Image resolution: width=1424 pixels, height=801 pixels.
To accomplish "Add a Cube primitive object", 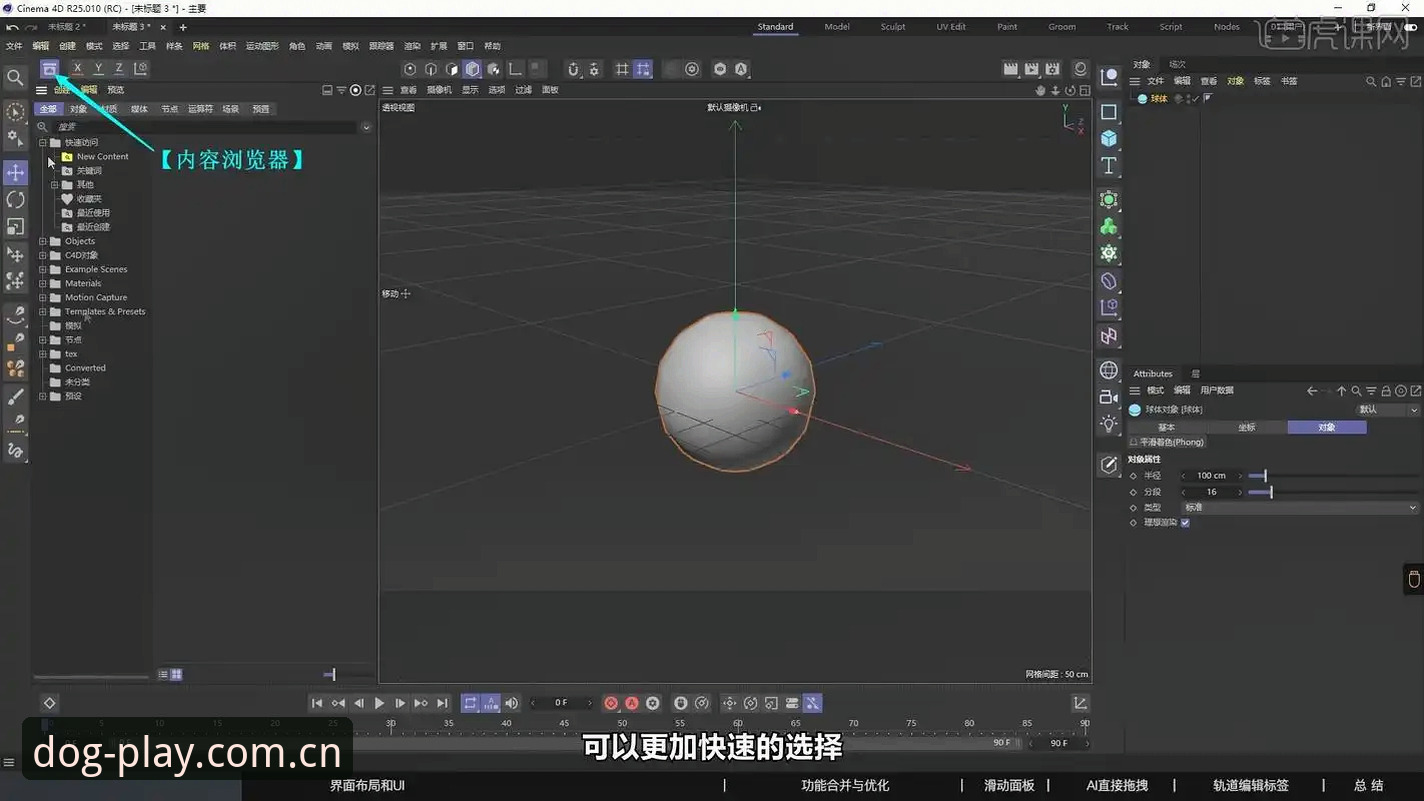I will coord(1109,139).
